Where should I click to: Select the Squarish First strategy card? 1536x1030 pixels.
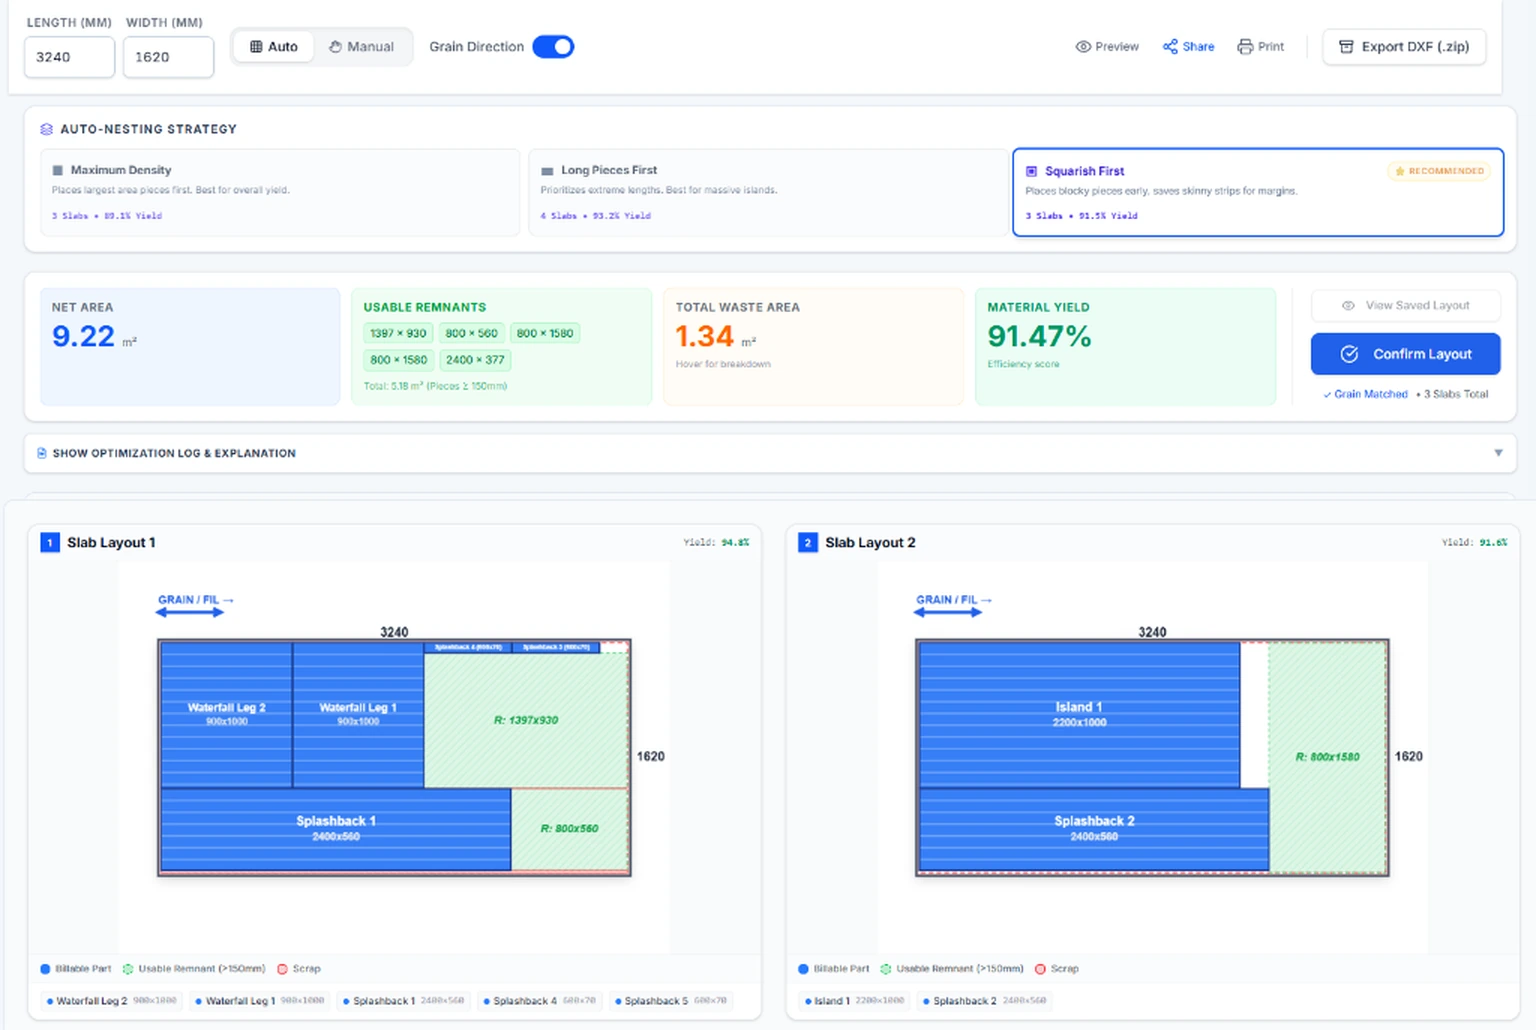pos(1258,192)
